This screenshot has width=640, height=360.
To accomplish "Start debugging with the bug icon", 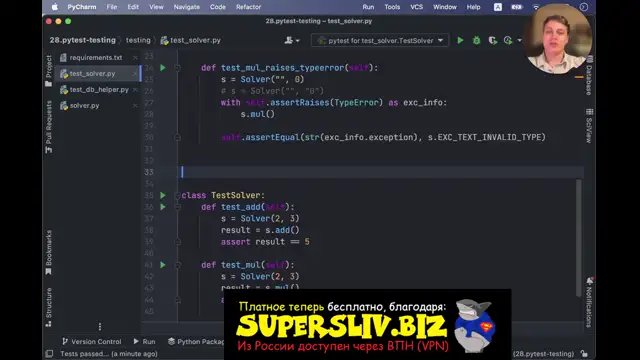I will tap(476, 40).
